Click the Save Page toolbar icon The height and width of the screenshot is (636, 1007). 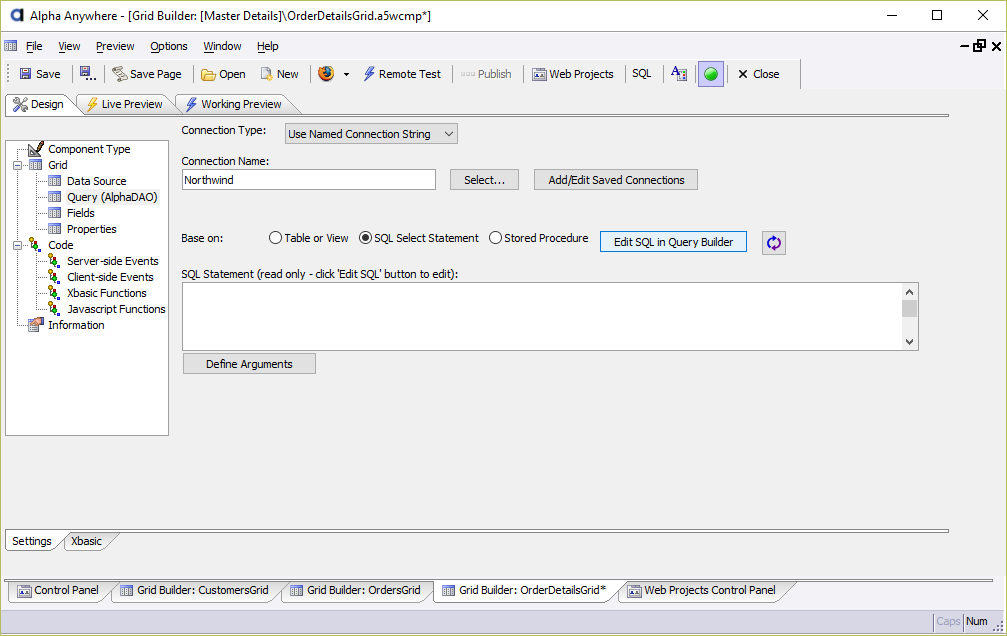119,74
